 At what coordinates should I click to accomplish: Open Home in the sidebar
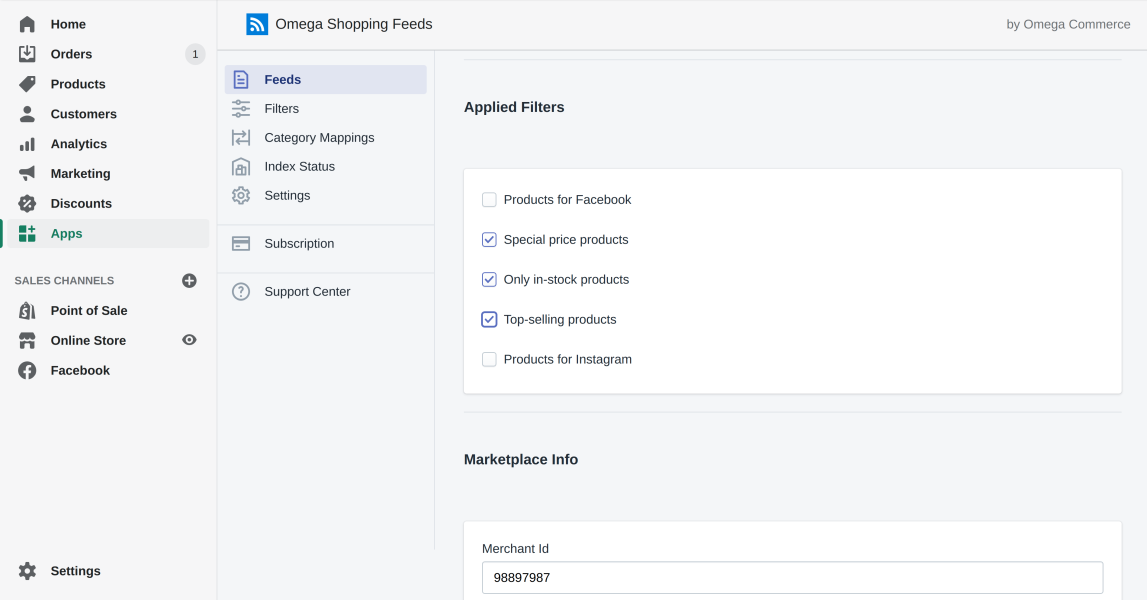(x=68, y=24)
